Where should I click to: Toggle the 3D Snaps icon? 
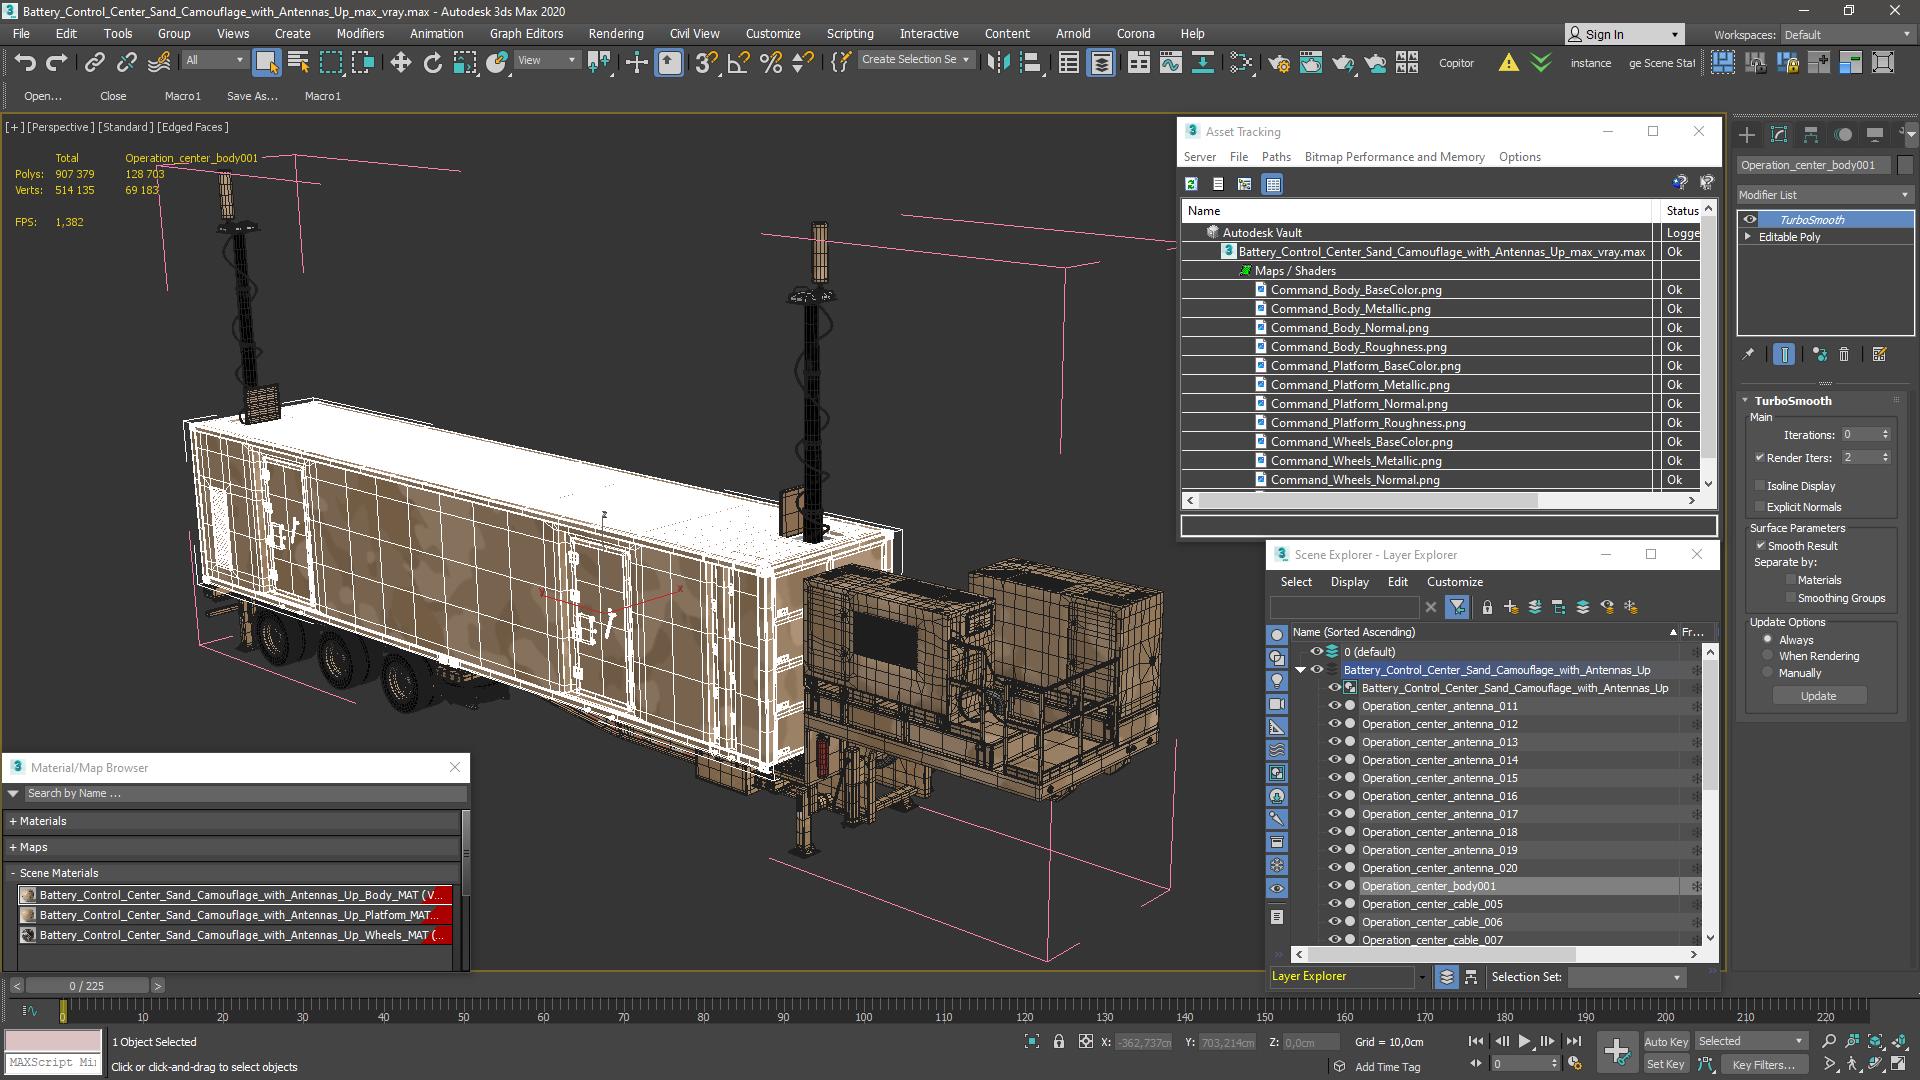[x=706, y=63]
